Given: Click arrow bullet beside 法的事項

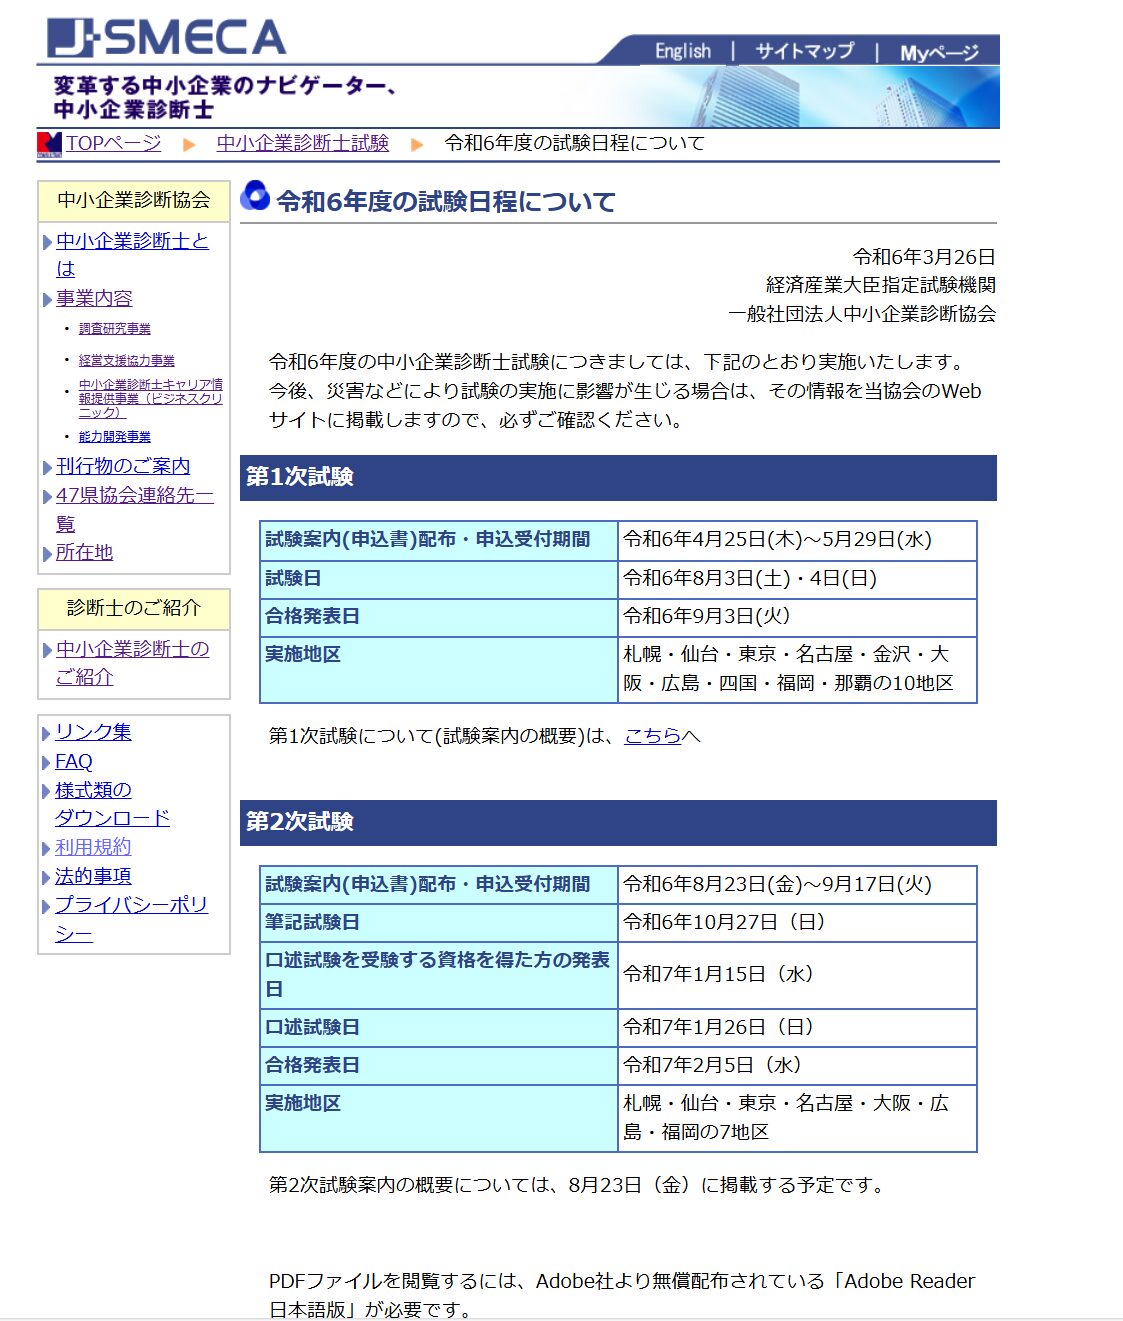Looking at the screenshot, I should click(x=46, y=877).
